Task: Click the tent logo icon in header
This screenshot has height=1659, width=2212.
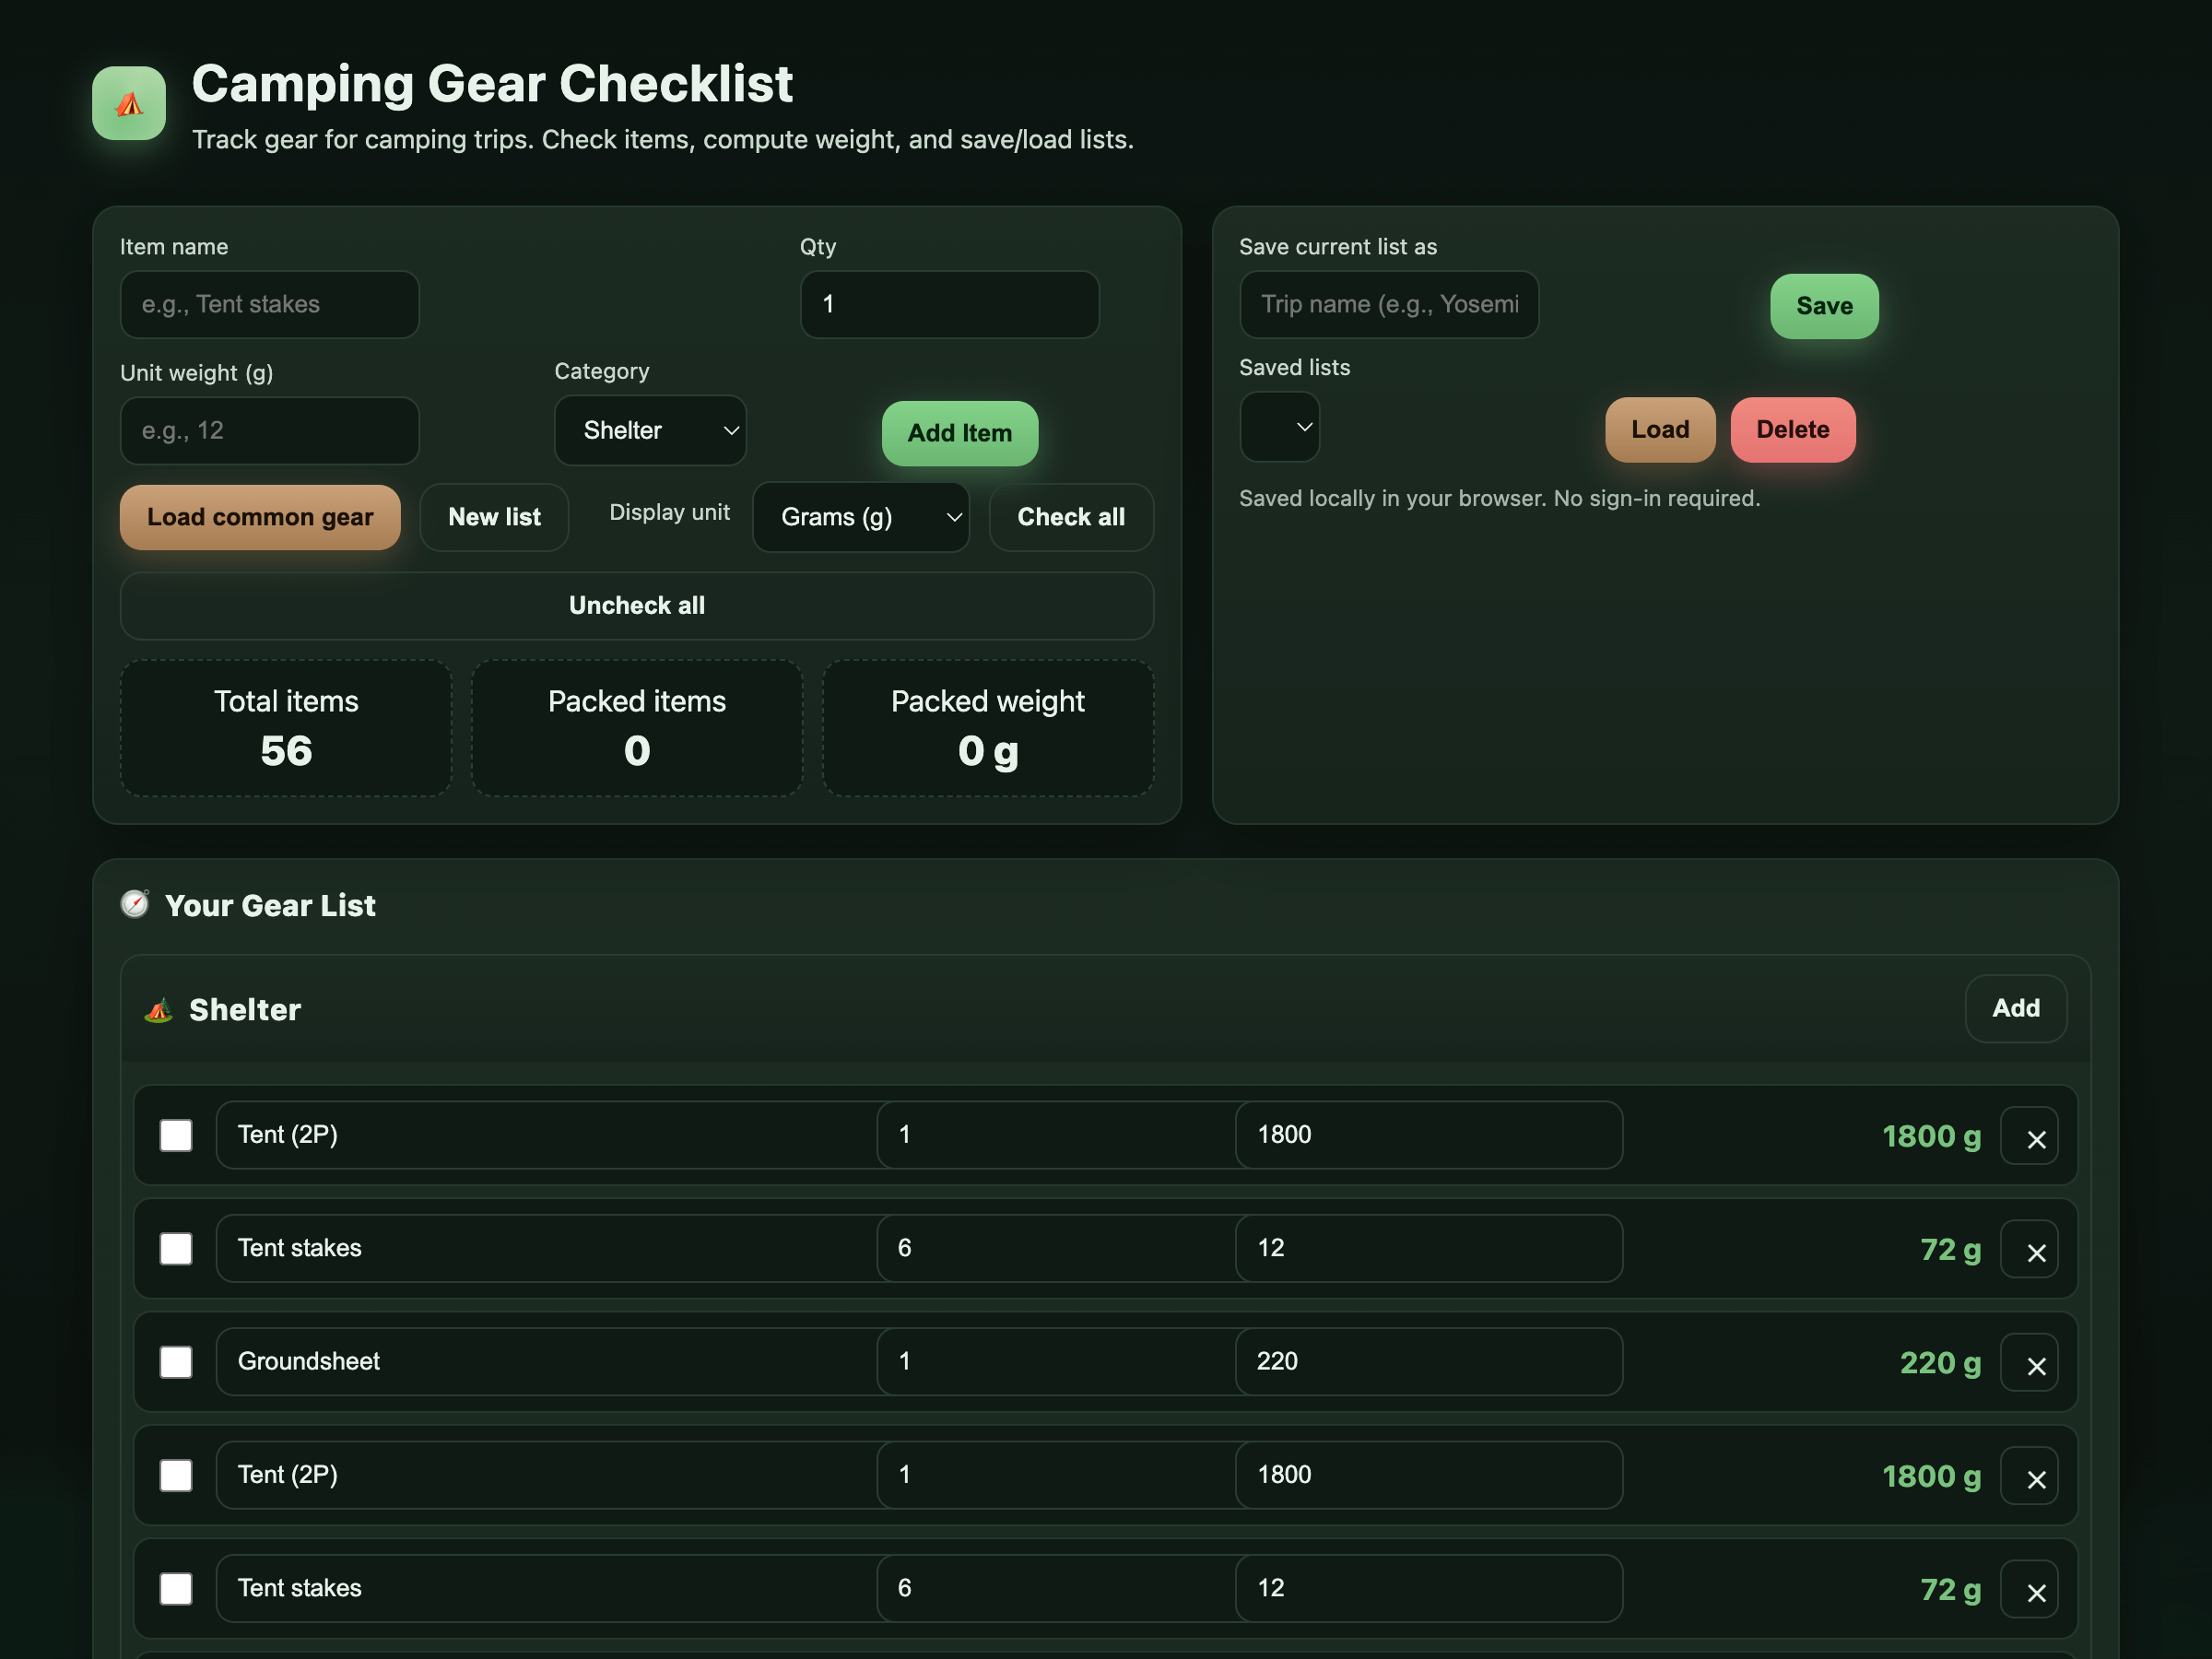Action: pos(129,103)
